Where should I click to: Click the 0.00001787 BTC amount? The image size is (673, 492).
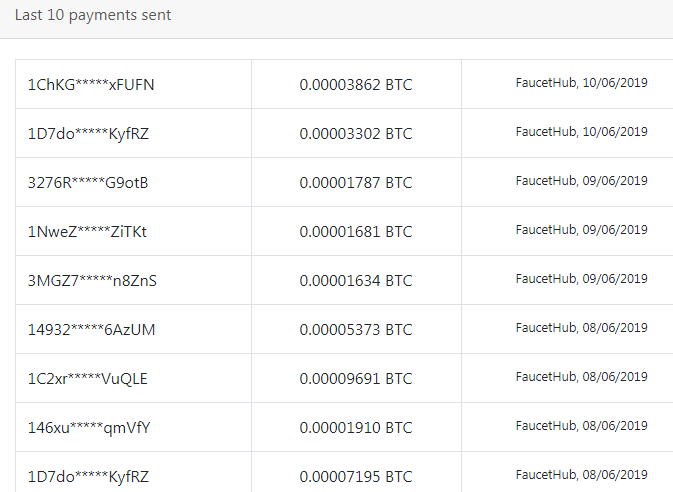coord(355,182)
